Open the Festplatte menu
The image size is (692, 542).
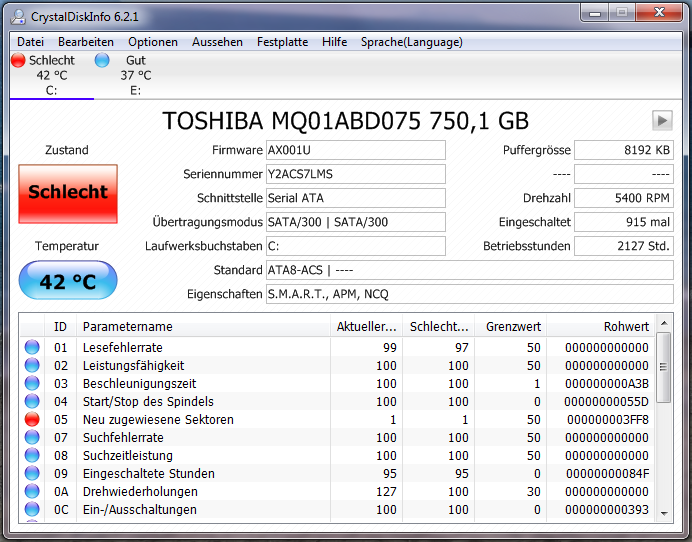click(282, 42)
